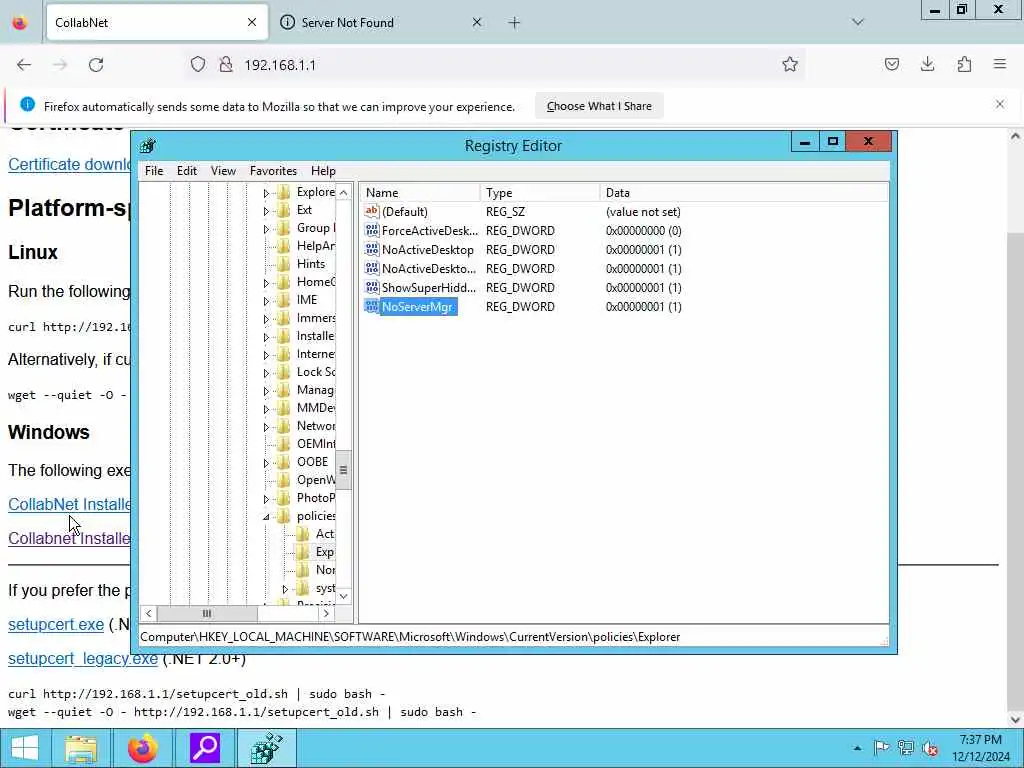Click the Type column header
This screenshot has width=1024, height=768.
[x=540, y=193]
